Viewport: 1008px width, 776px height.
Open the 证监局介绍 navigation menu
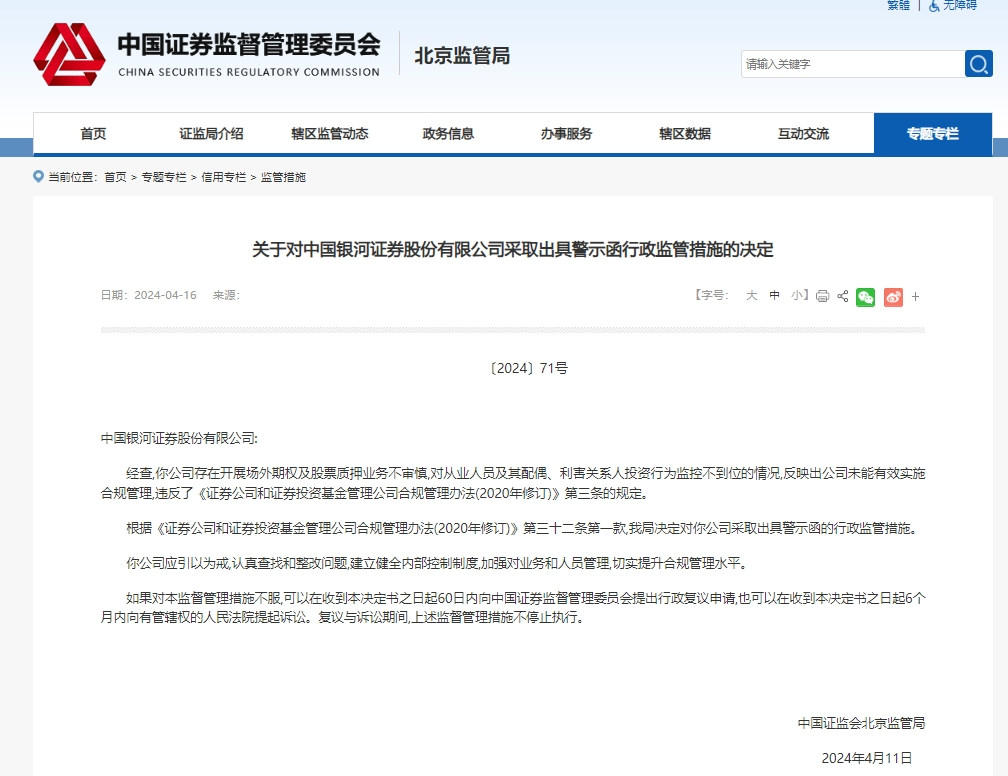tap(211, 134)
